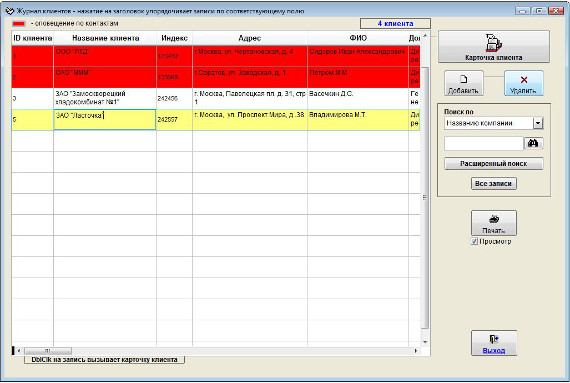Select ФИО cell Сидоров Иван Александрович
The height and width of the screenshot is (383, 570).
358,56
